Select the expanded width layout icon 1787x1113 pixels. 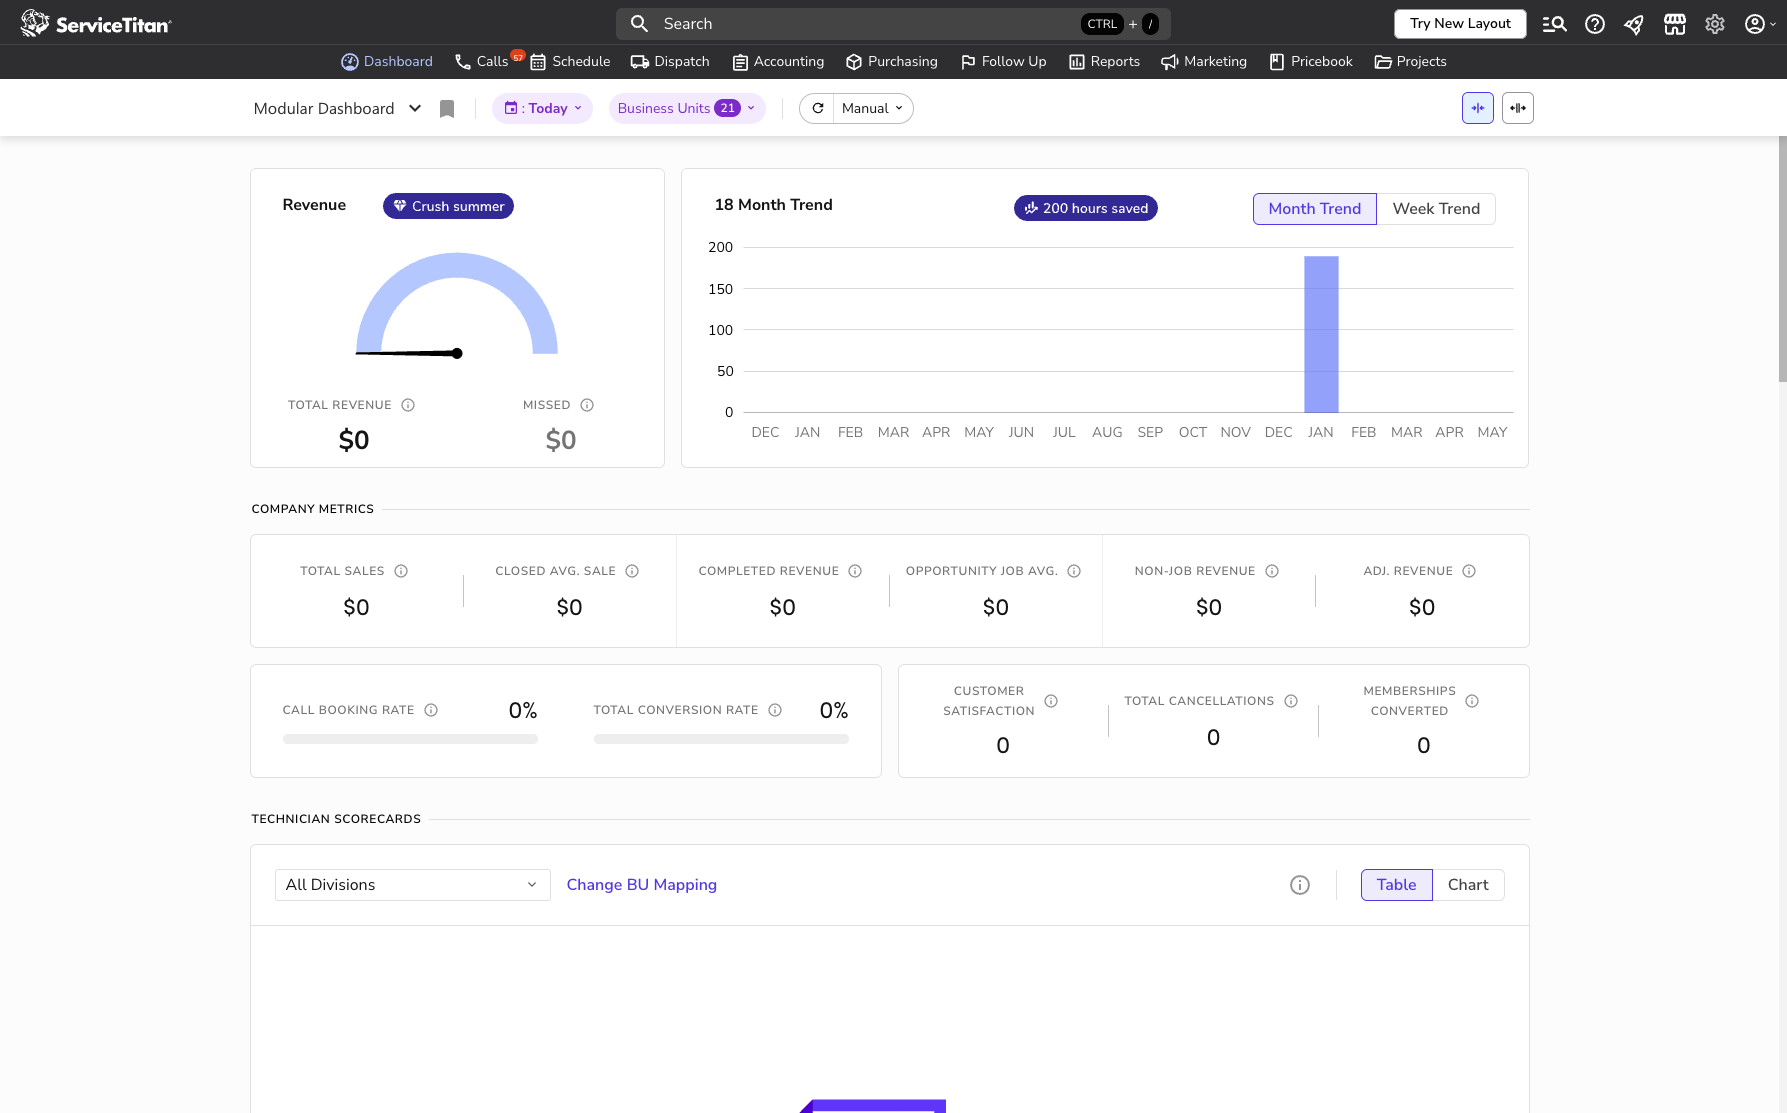click(x=1518, y=108)
